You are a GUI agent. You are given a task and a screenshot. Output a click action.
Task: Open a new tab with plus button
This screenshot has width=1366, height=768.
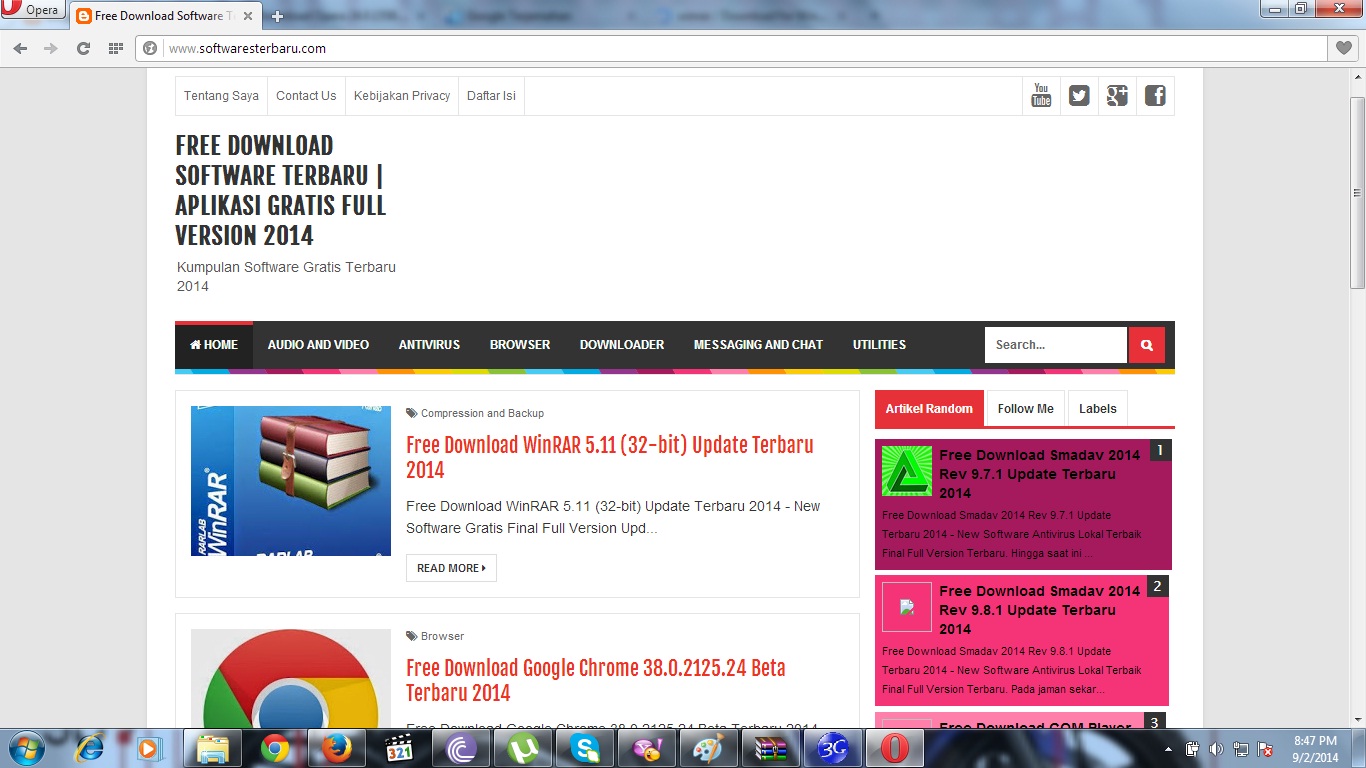tap(277, 16)
